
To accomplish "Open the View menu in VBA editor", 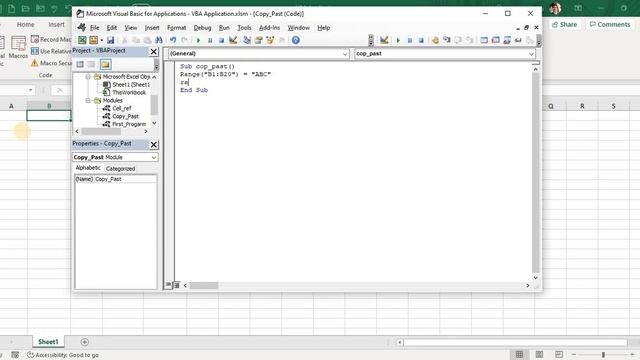I will click(x=131, y=28).
